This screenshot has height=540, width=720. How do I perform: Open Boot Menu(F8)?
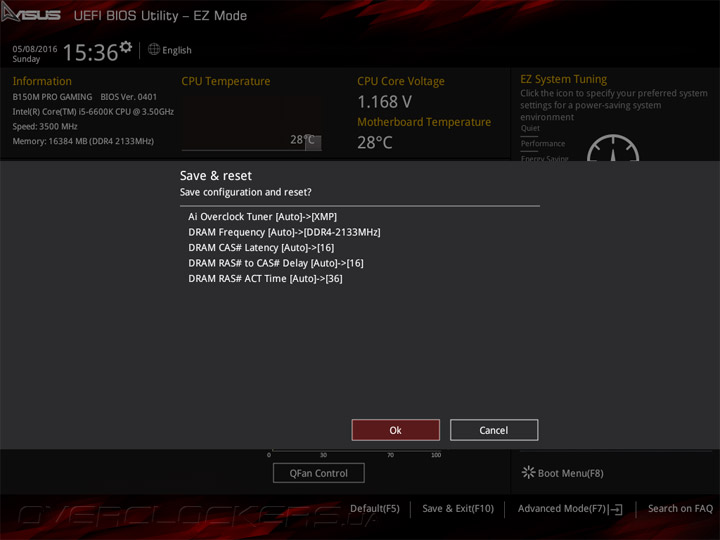[570, 473]
